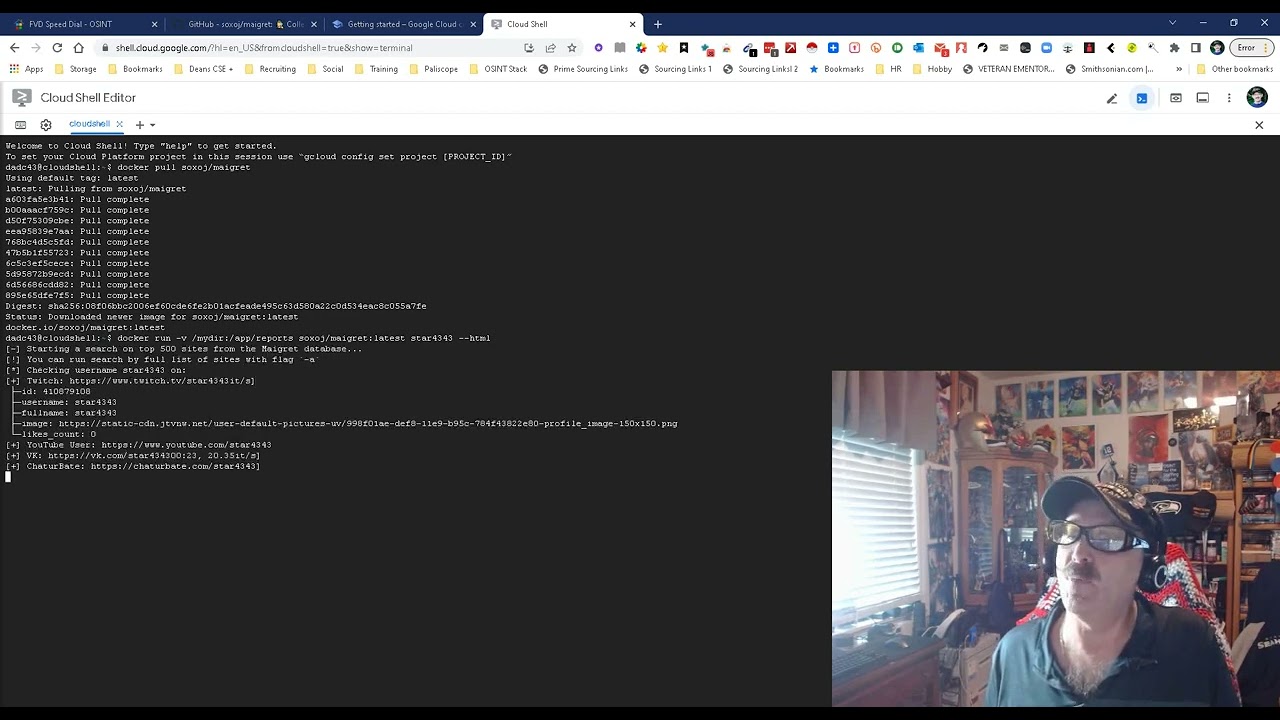Close the cloudshell terminal tab
The height and width of the screenshot is (720, 1280).
point(119,124)
